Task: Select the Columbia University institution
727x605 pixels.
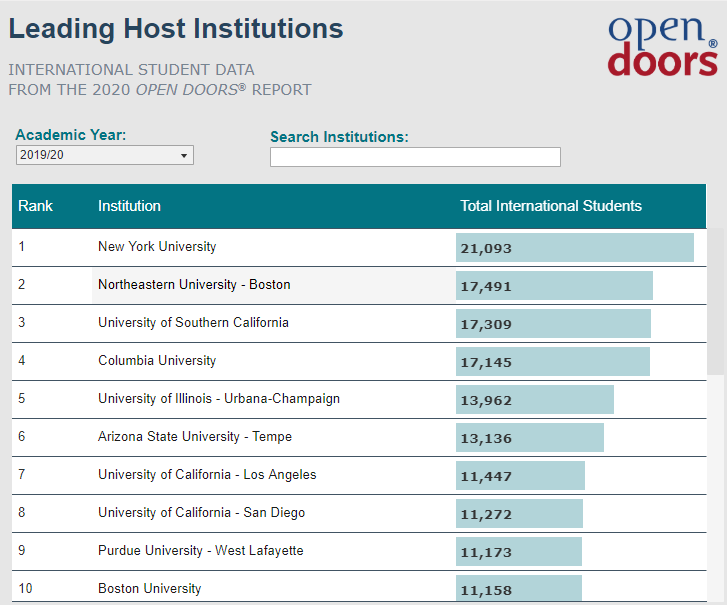Action: 157,361
